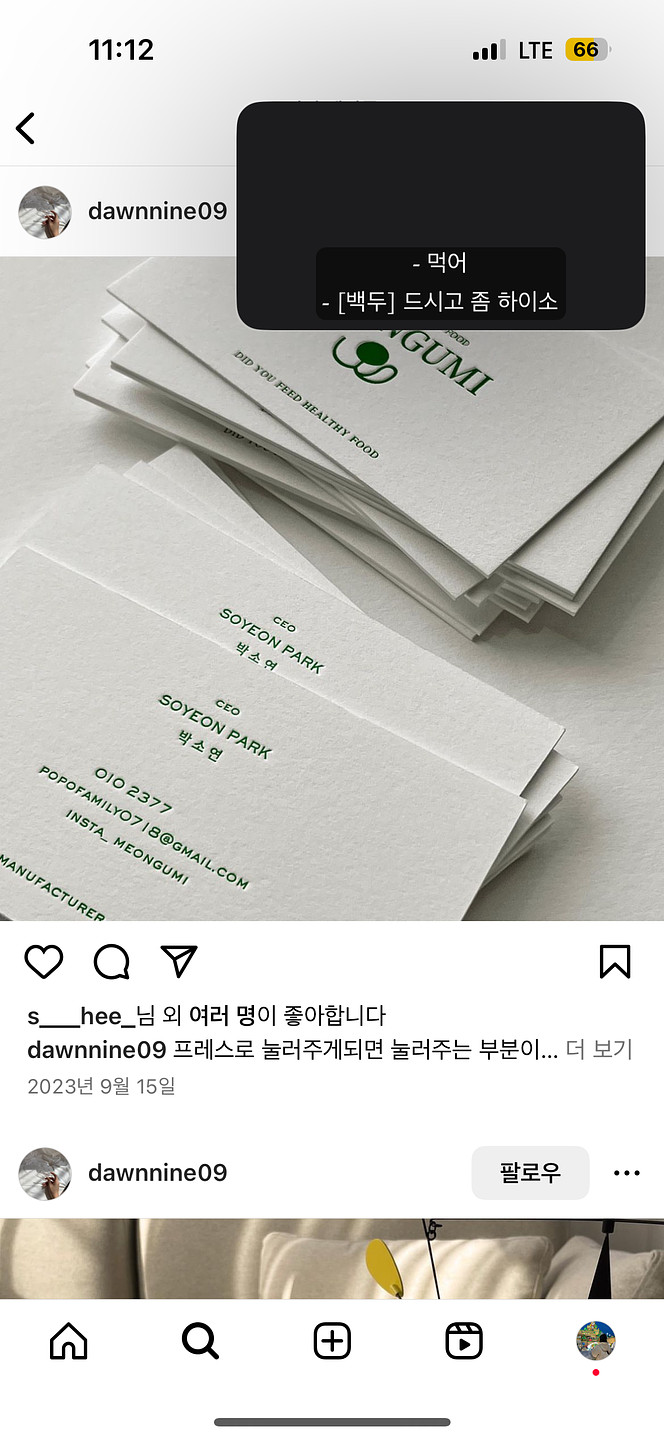This screenshot has width=664, height=1440.
Task: Save post with bookmark icon
Action: (x=615, y=961)
